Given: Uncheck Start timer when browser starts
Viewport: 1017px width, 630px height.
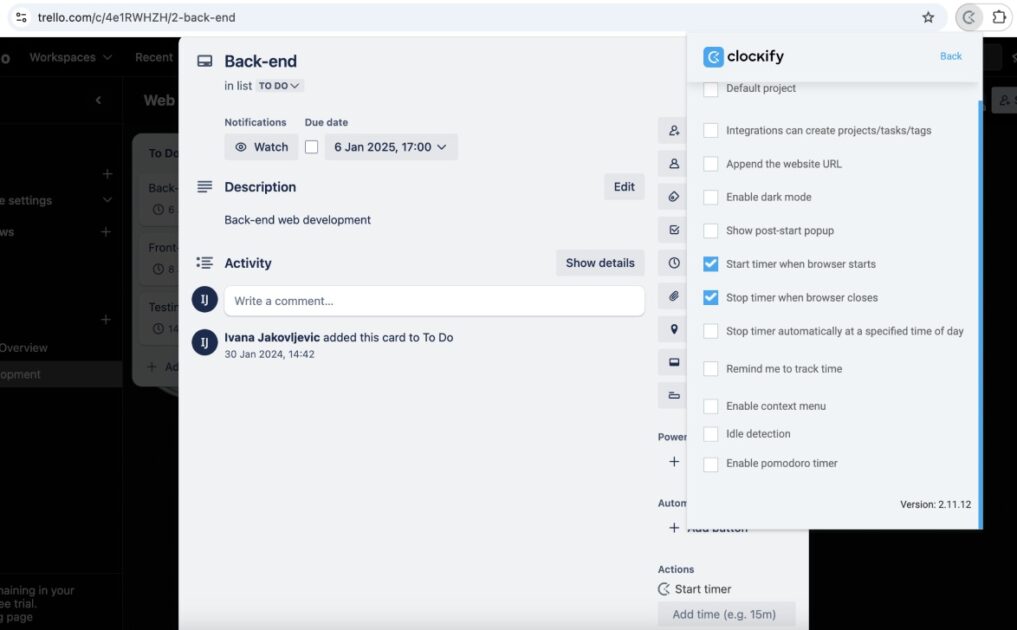Looking at the screenshot, I should coord(710,264).
